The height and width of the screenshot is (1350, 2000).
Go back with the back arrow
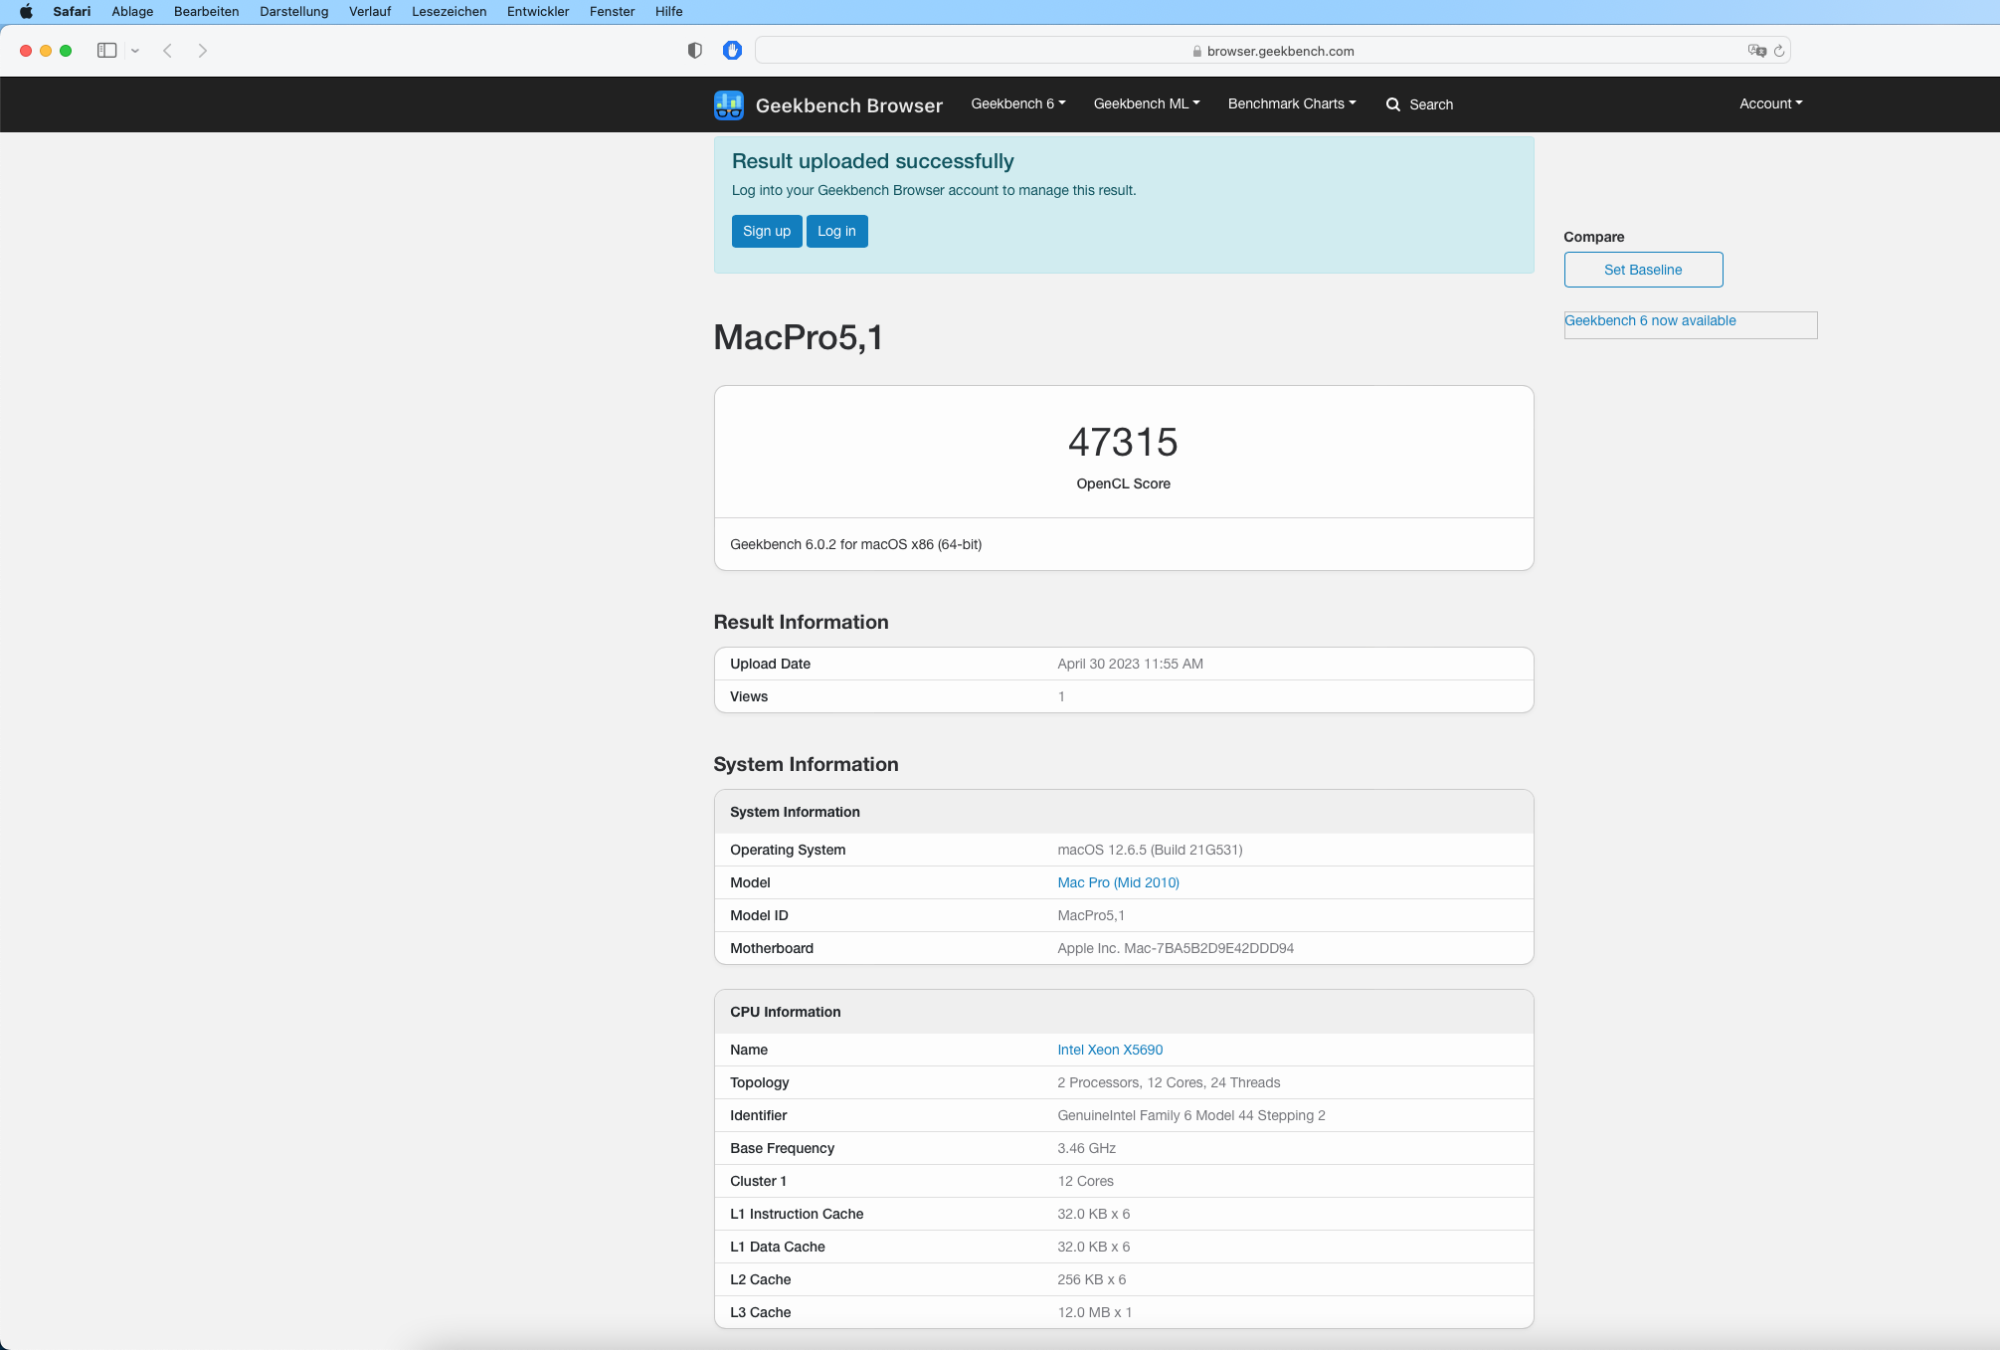168,51
